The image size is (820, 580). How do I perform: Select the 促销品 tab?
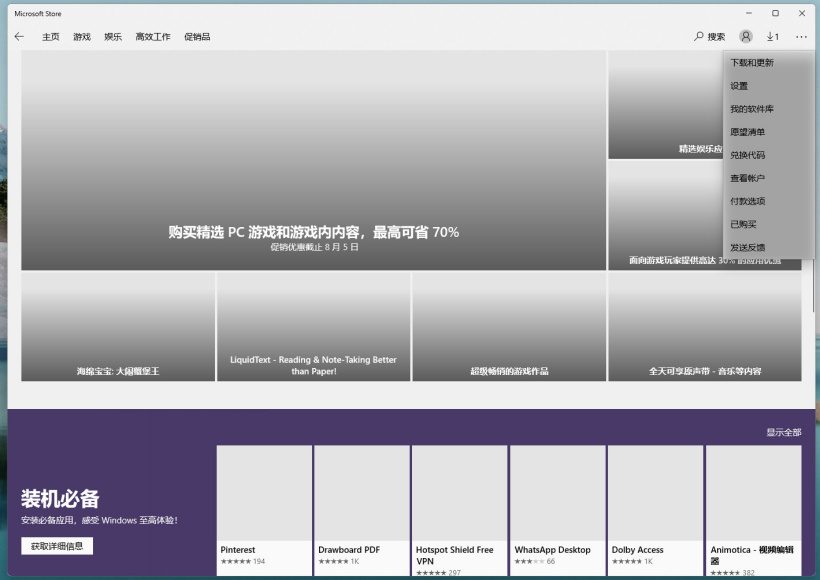[x=197, y=37]
